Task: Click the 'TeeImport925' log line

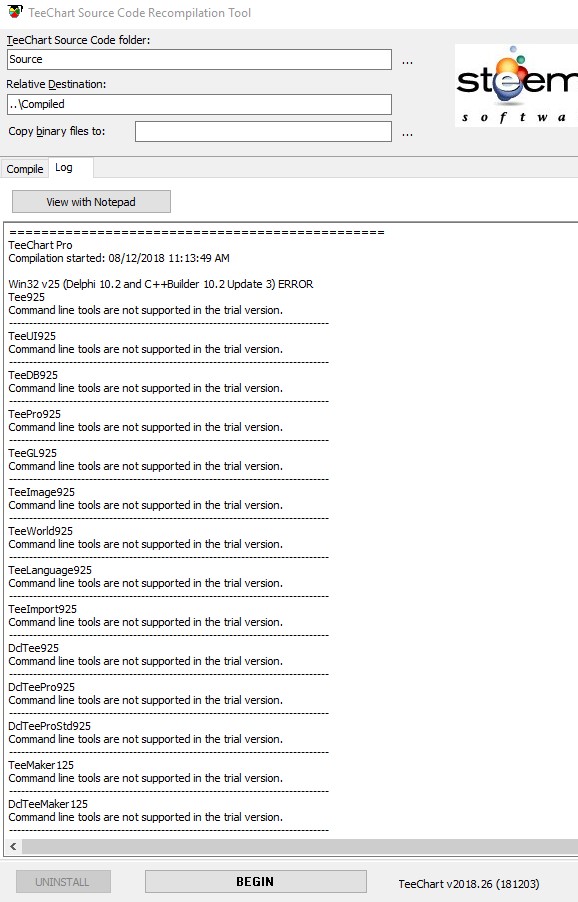Action: (x=43, y=609)
